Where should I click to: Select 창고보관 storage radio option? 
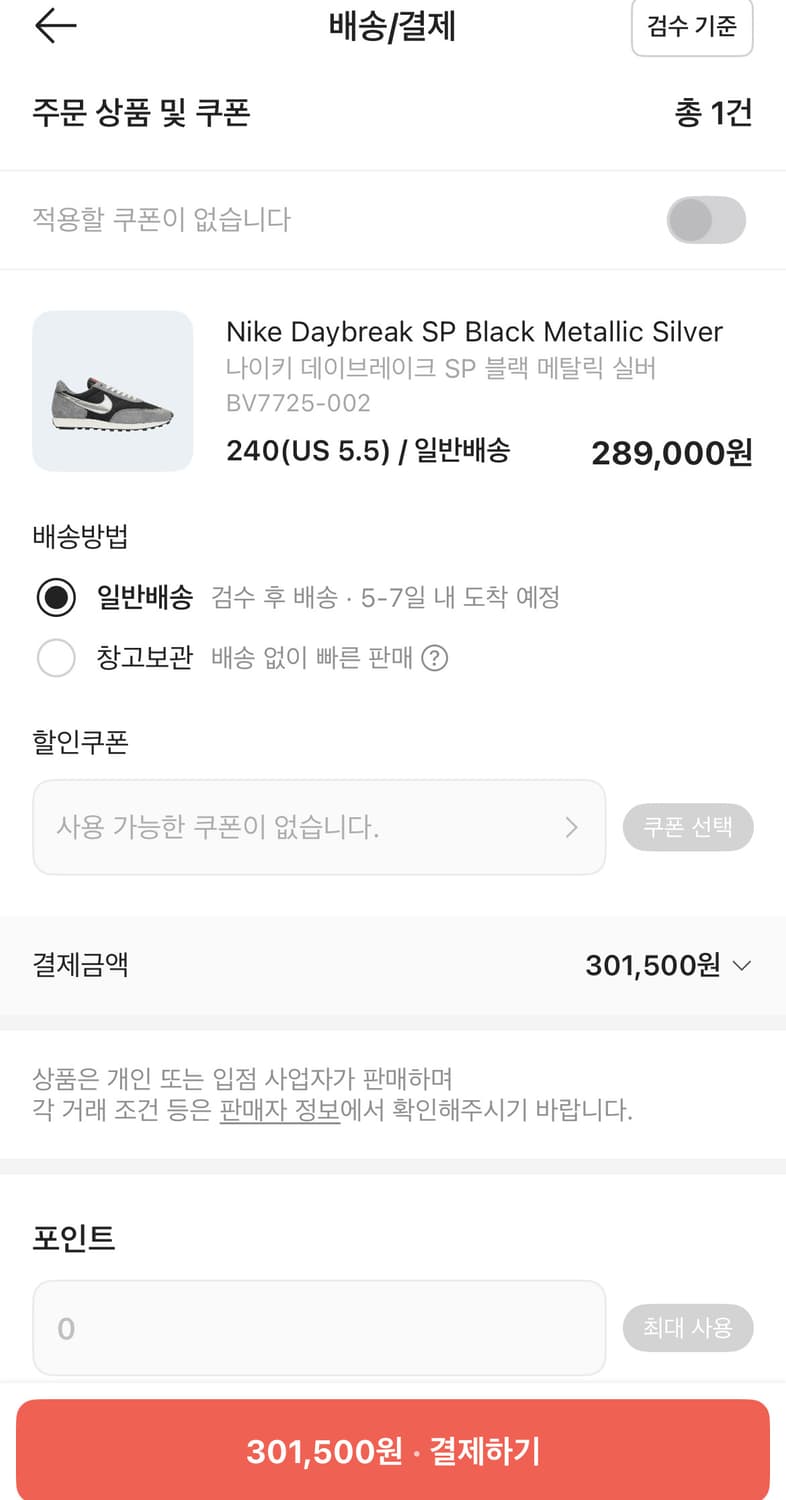click(x=56, y=658)
